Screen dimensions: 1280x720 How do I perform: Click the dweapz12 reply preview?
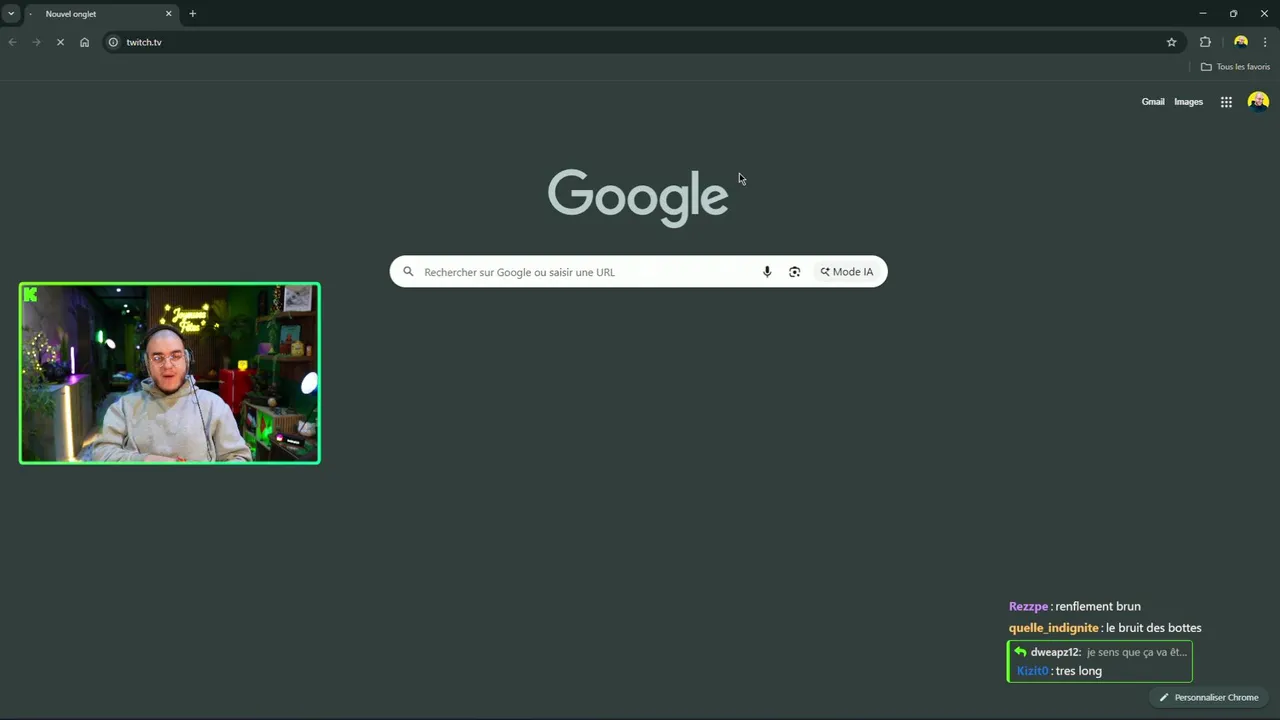click(1100, 652)
